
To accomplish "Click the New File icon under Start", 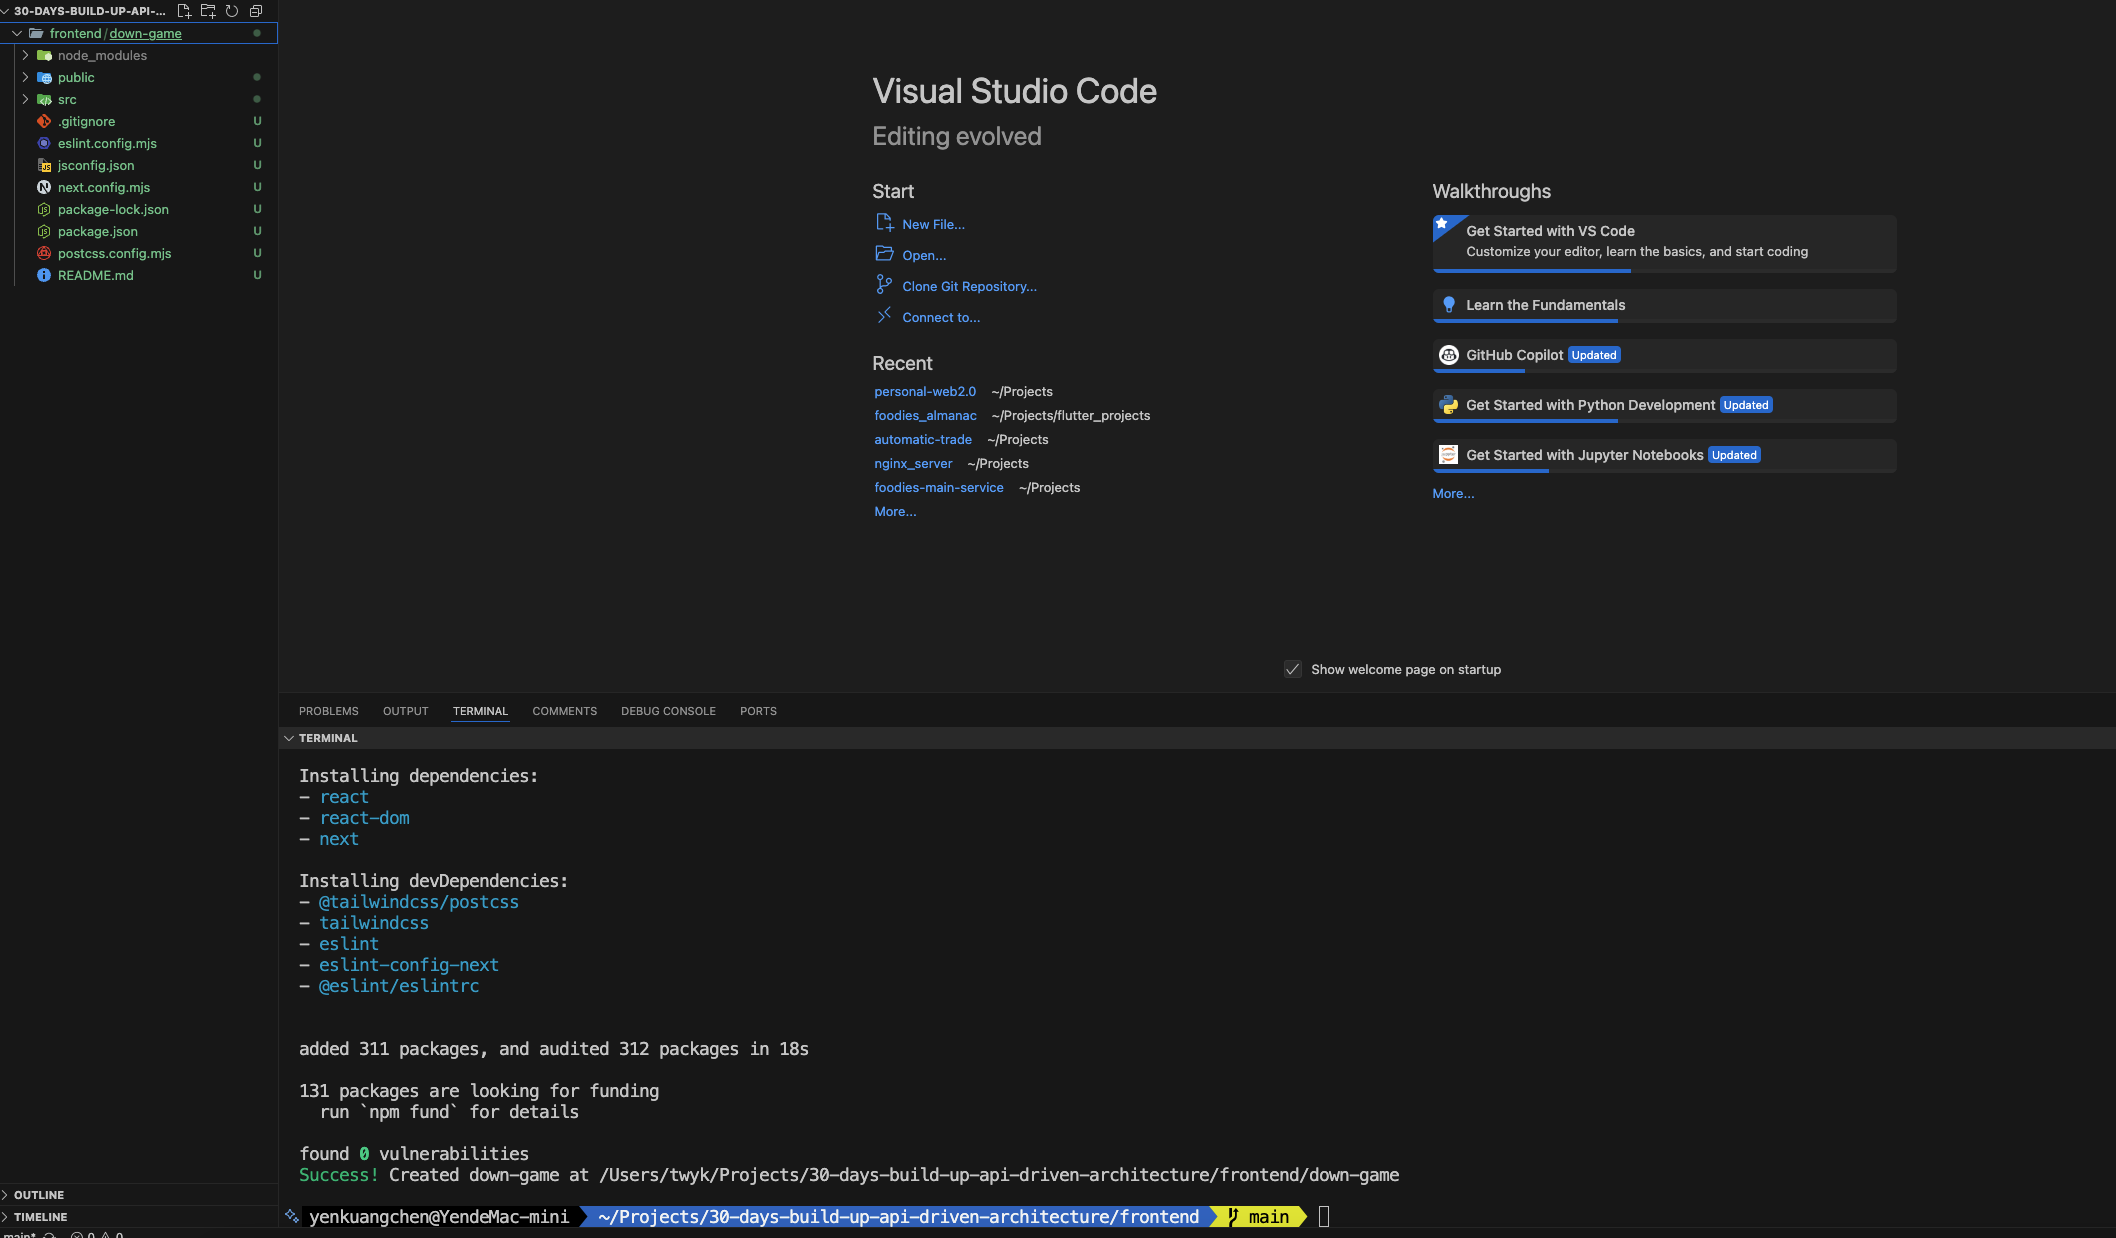I will pos(884,223).
